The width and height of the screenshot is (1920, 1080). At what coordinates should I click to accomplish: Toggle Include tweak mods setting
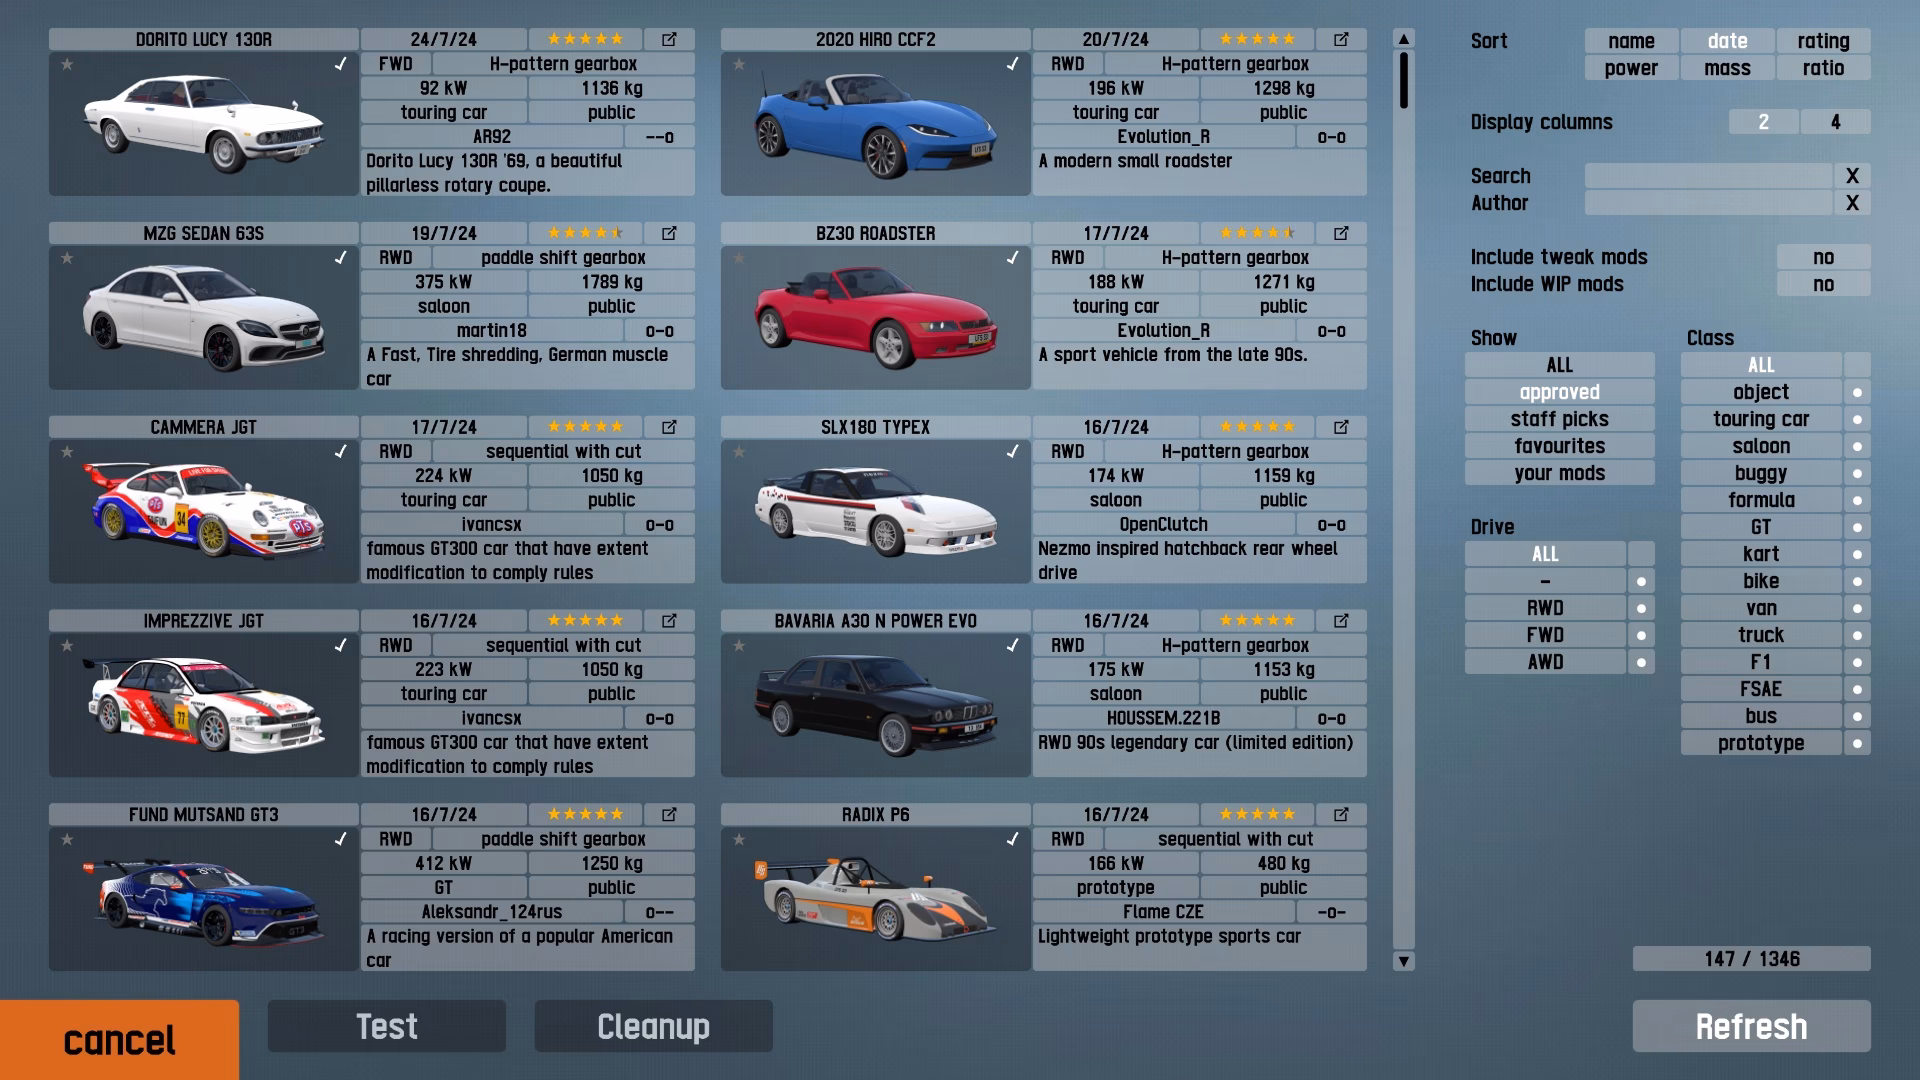click(x=1823, y=257)
